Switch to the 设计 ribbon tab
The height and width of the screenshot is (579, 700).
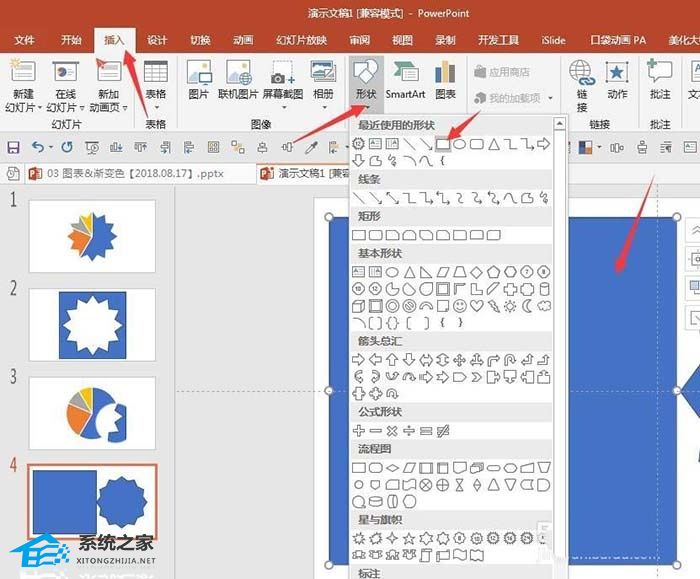tap(157, 40)
